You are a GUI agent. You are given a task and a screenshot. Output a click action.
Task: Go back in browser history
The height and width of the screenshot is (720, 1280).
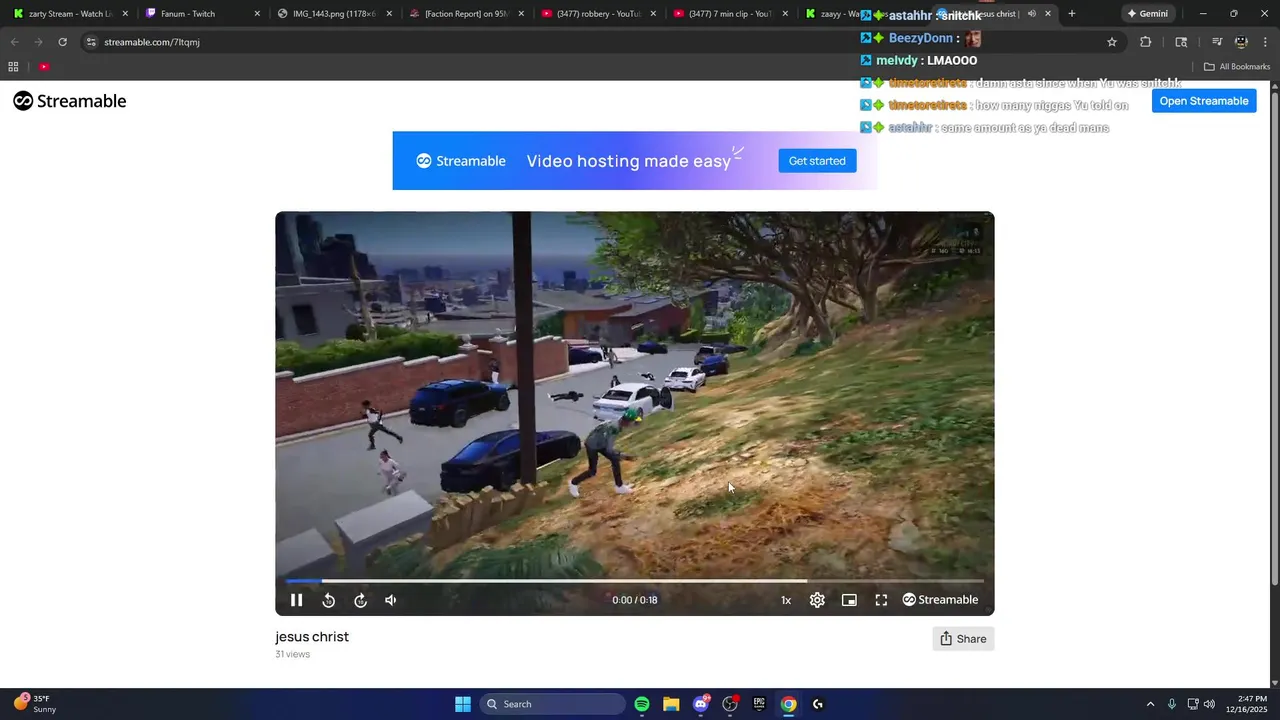click(14, 42)
